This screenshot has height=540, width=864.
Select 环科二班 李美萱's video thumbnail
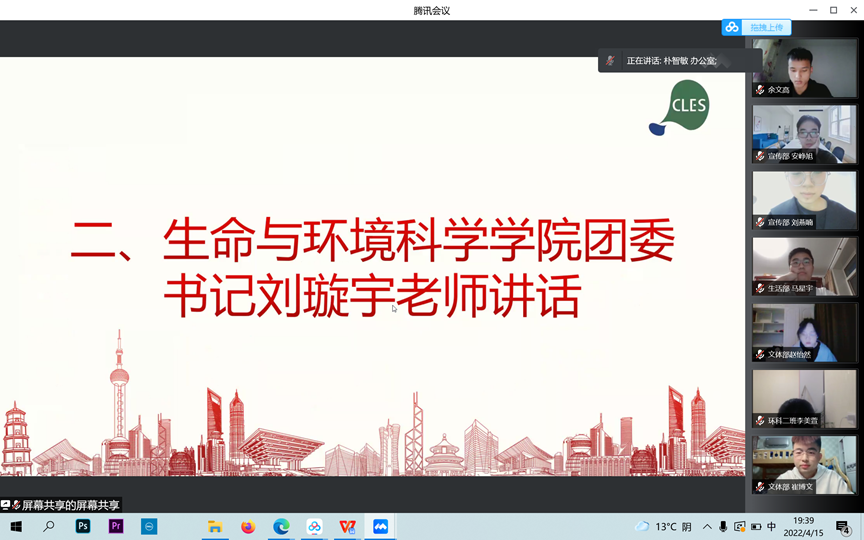[x=804, y=398]
